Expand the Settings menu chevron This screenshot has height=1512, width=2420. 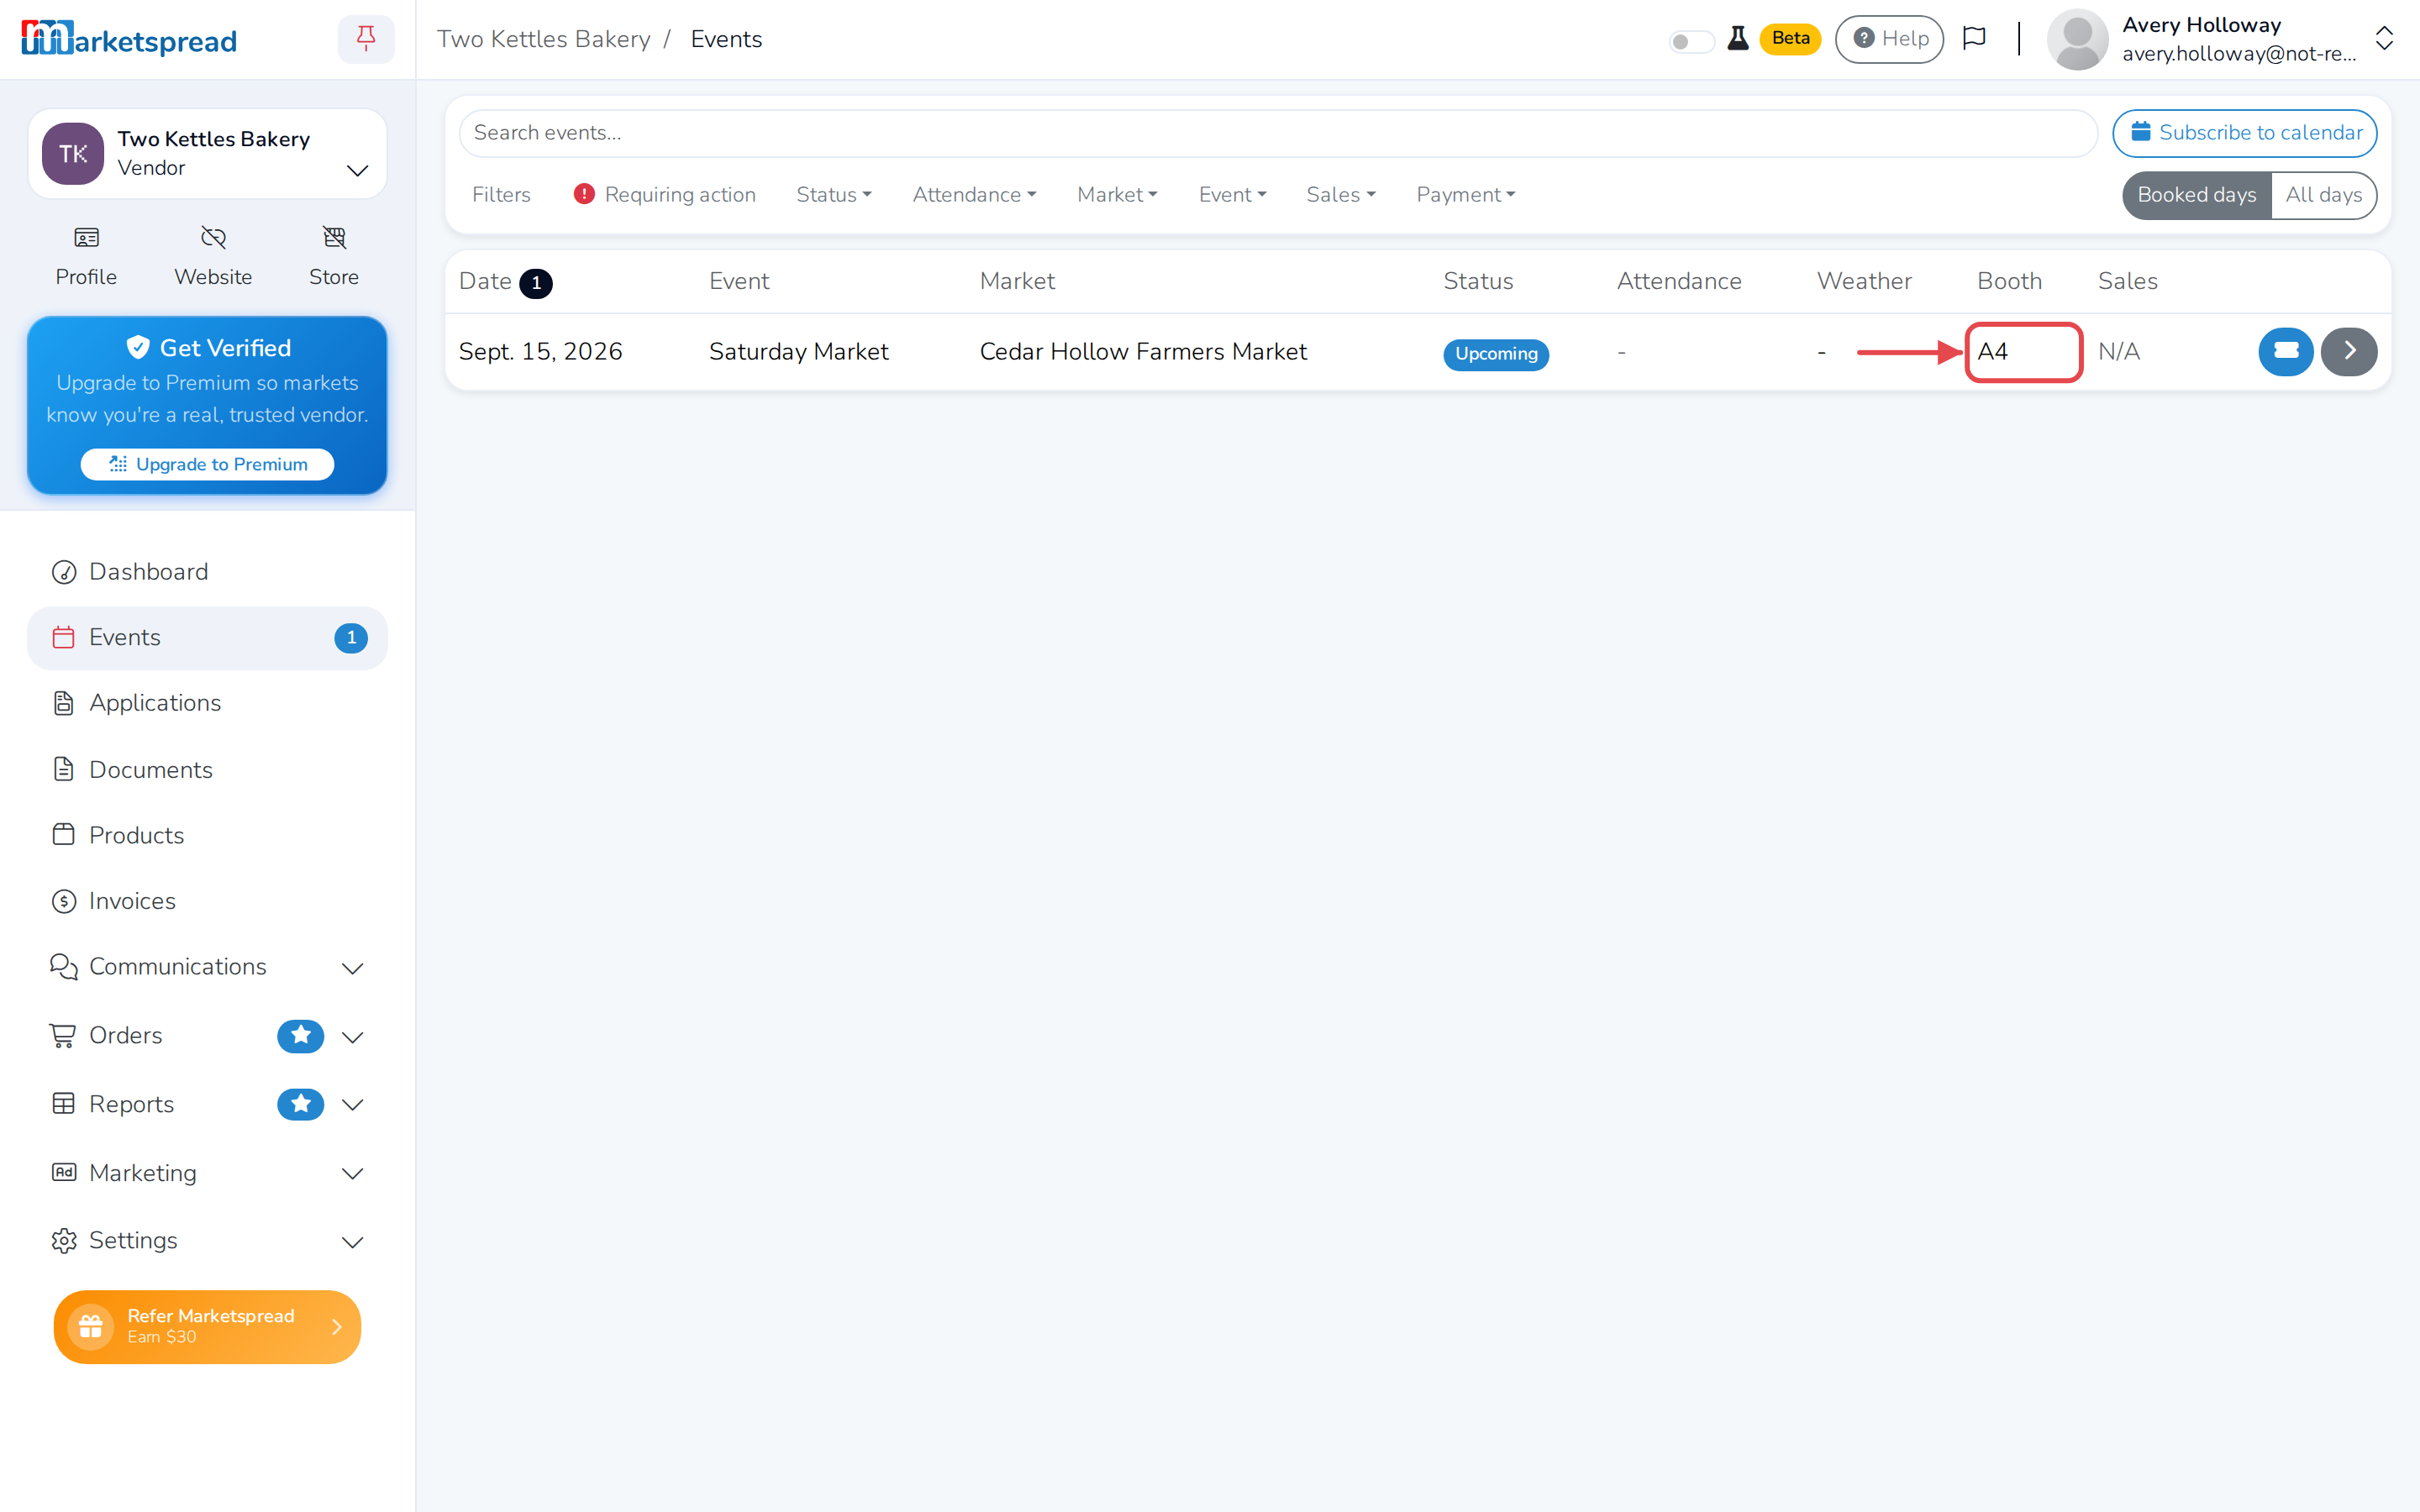(352, 1242)
